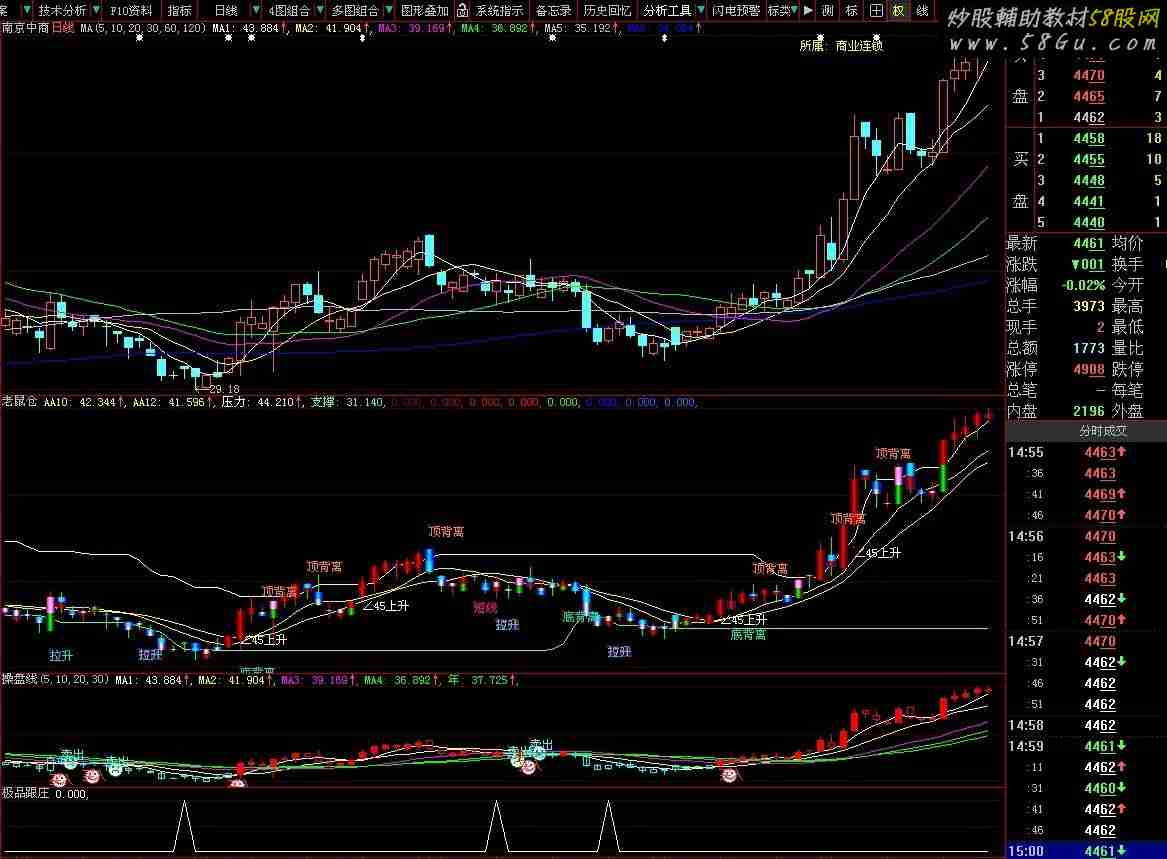Click the buy level 5 price 4440

(1088, 222)
